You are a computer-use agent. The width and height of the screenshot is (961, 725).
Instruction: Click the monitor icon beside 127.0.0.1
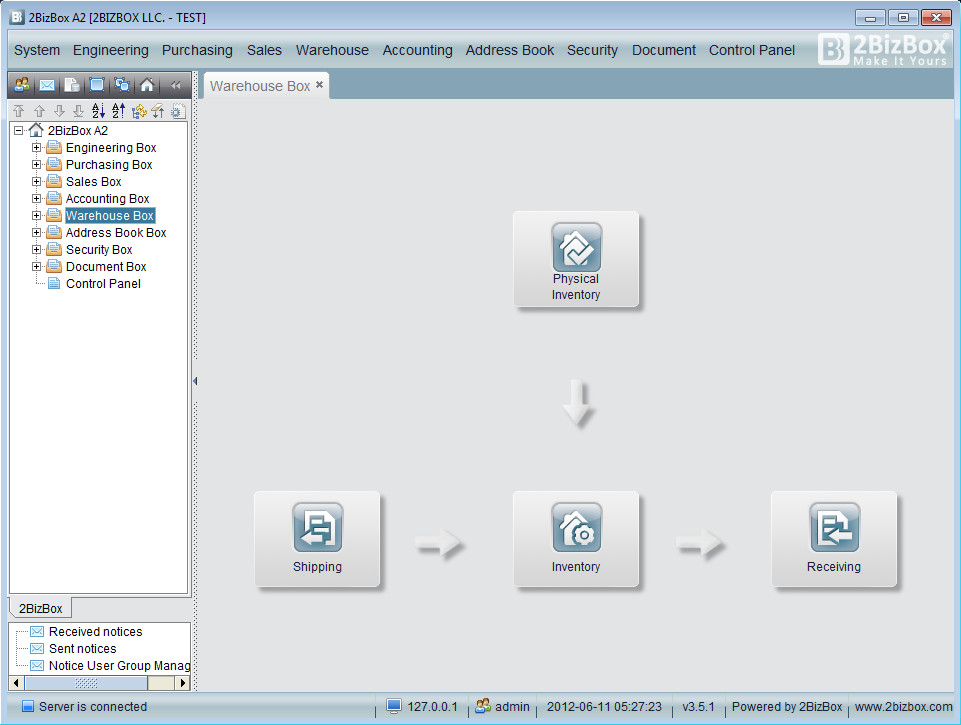[393, 706]
